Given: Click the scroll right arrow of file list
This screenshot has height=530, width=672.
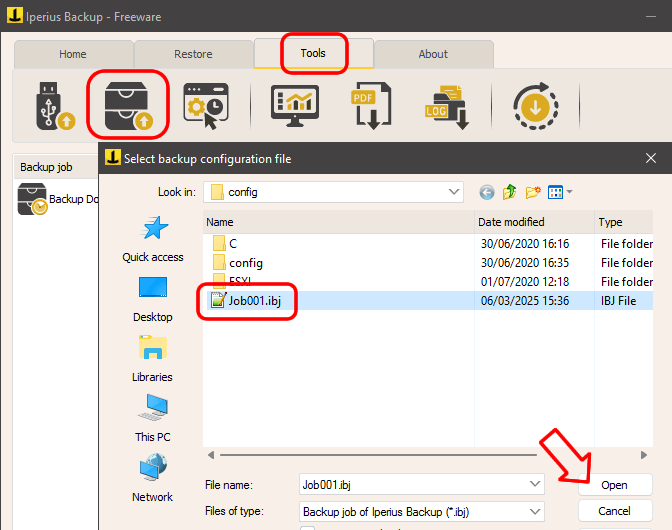Looking at the screenshot, I should click(x=644, y=455).
